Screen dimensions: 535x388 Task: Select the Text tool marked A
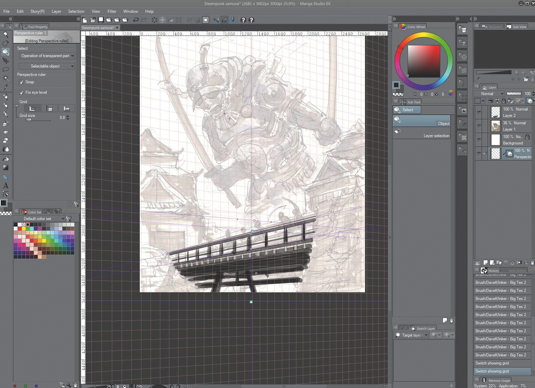point(5,186)
